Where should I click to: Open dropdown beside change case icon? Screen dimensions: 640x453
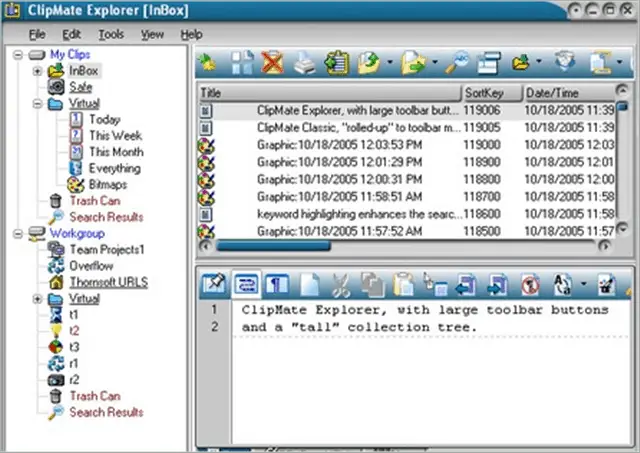tap(583, 284)
